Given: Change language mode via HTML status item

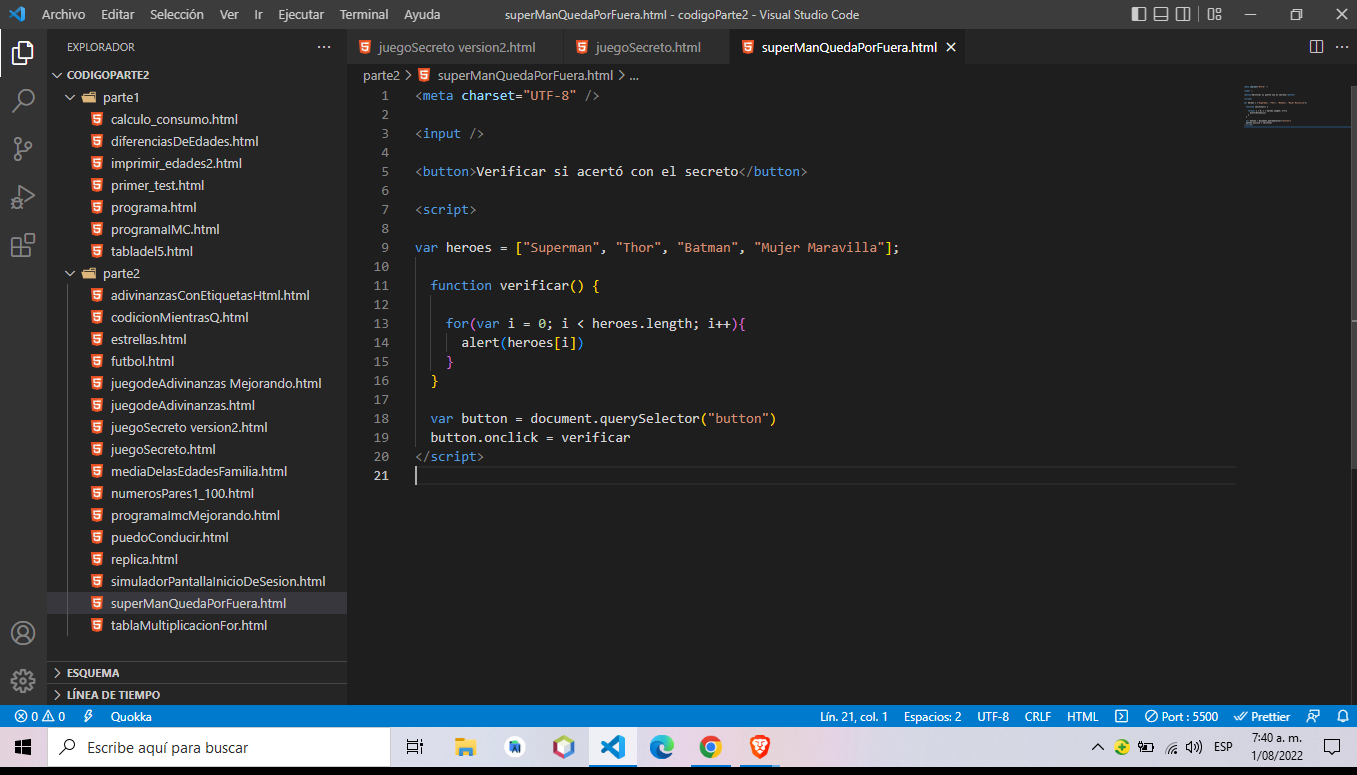Looking at the screenshot, I should coord(1083,717).
